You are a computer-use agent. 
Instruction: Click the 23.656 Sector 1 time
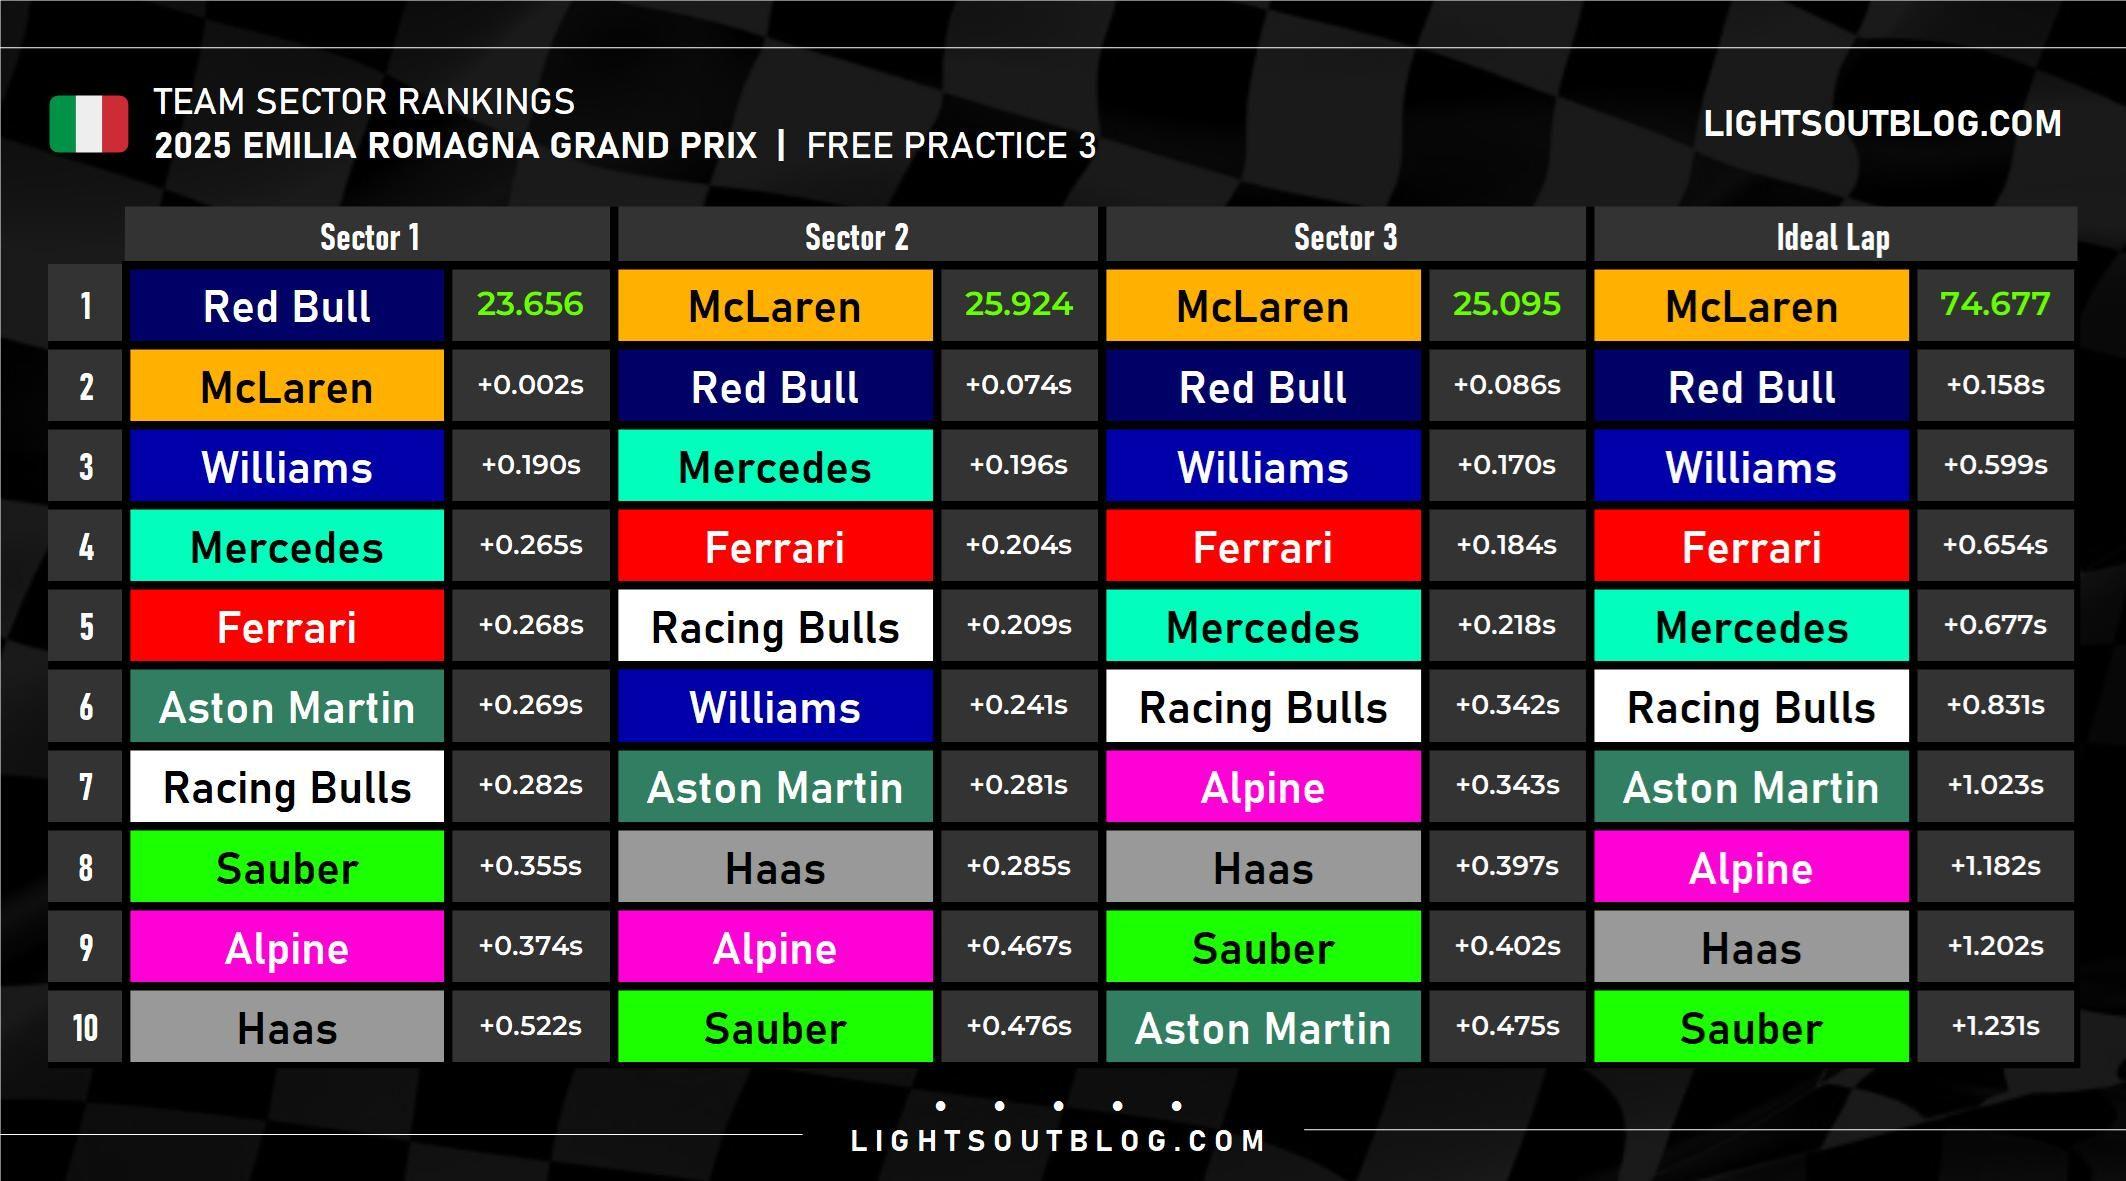[x=530, y=305]
